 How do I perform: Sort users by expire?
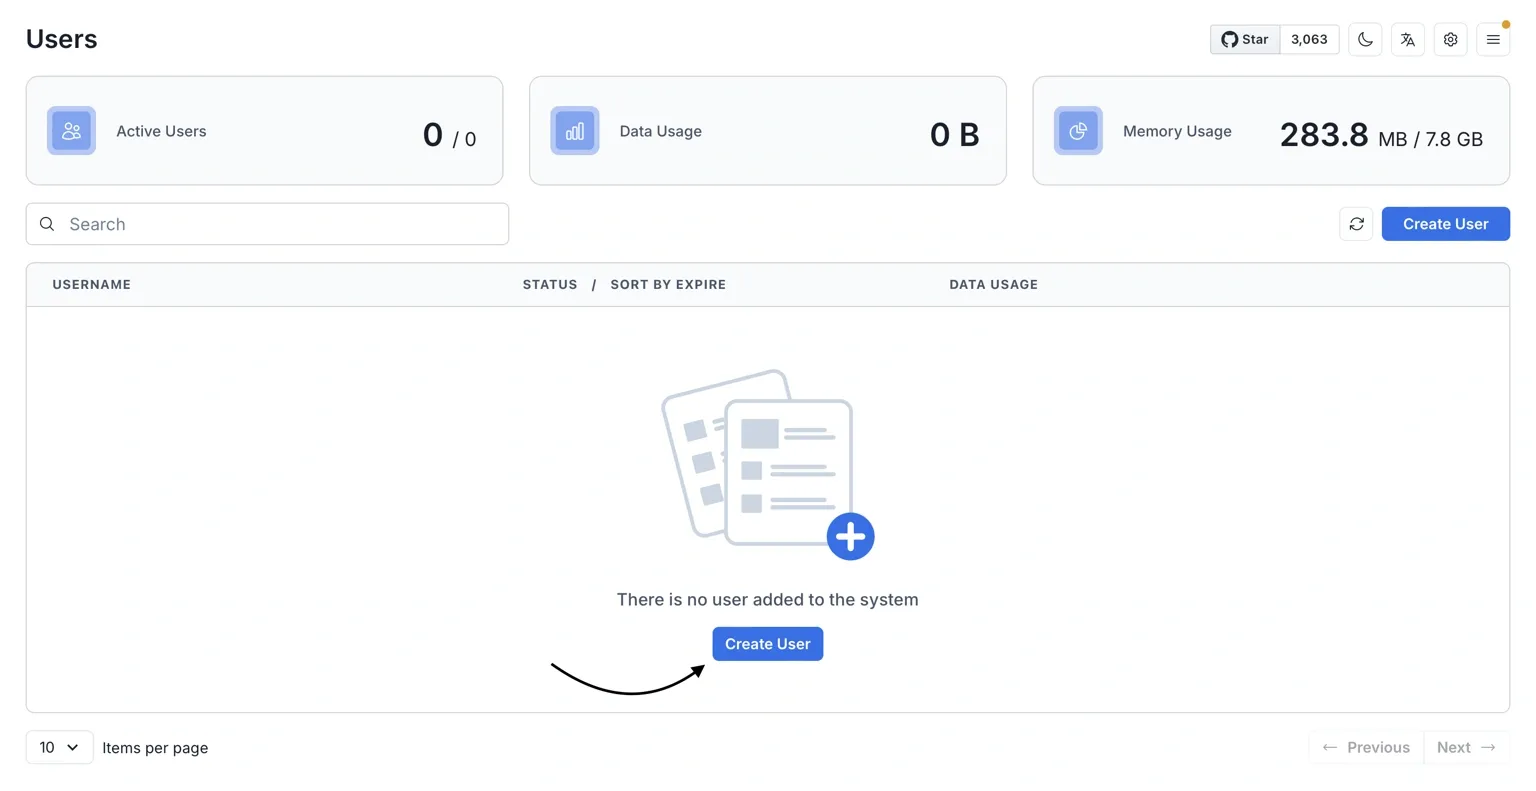point(668,285)
